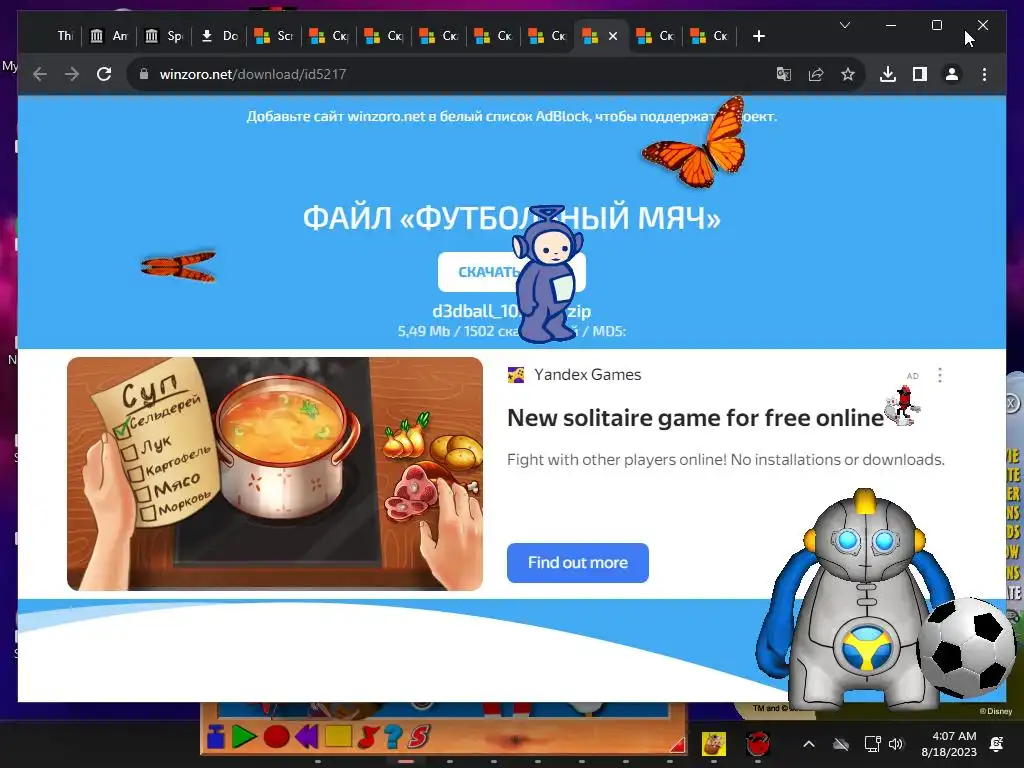Open "New solitaire game for free online" headline
1024x768 pixels.
tap(696, 418)
